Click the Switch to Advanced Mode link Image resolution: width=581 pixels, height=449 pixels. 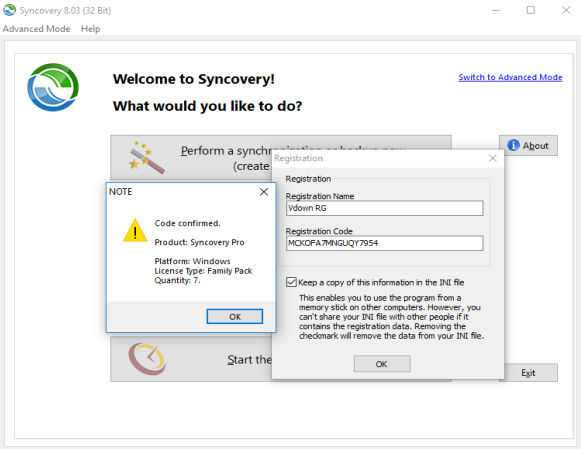510,77
